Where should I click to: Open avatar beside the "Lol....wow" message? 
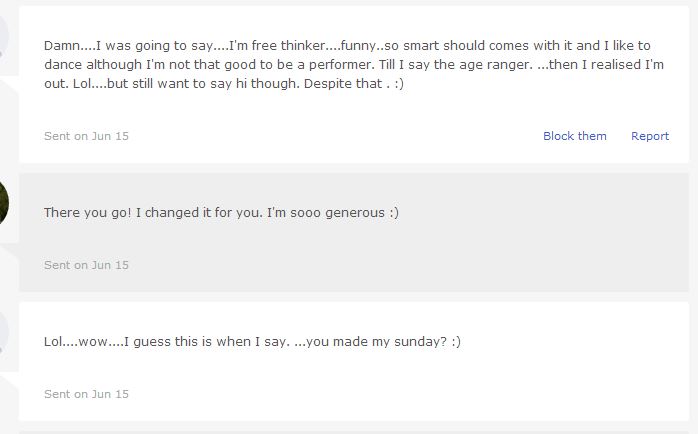tap(4, 332)
